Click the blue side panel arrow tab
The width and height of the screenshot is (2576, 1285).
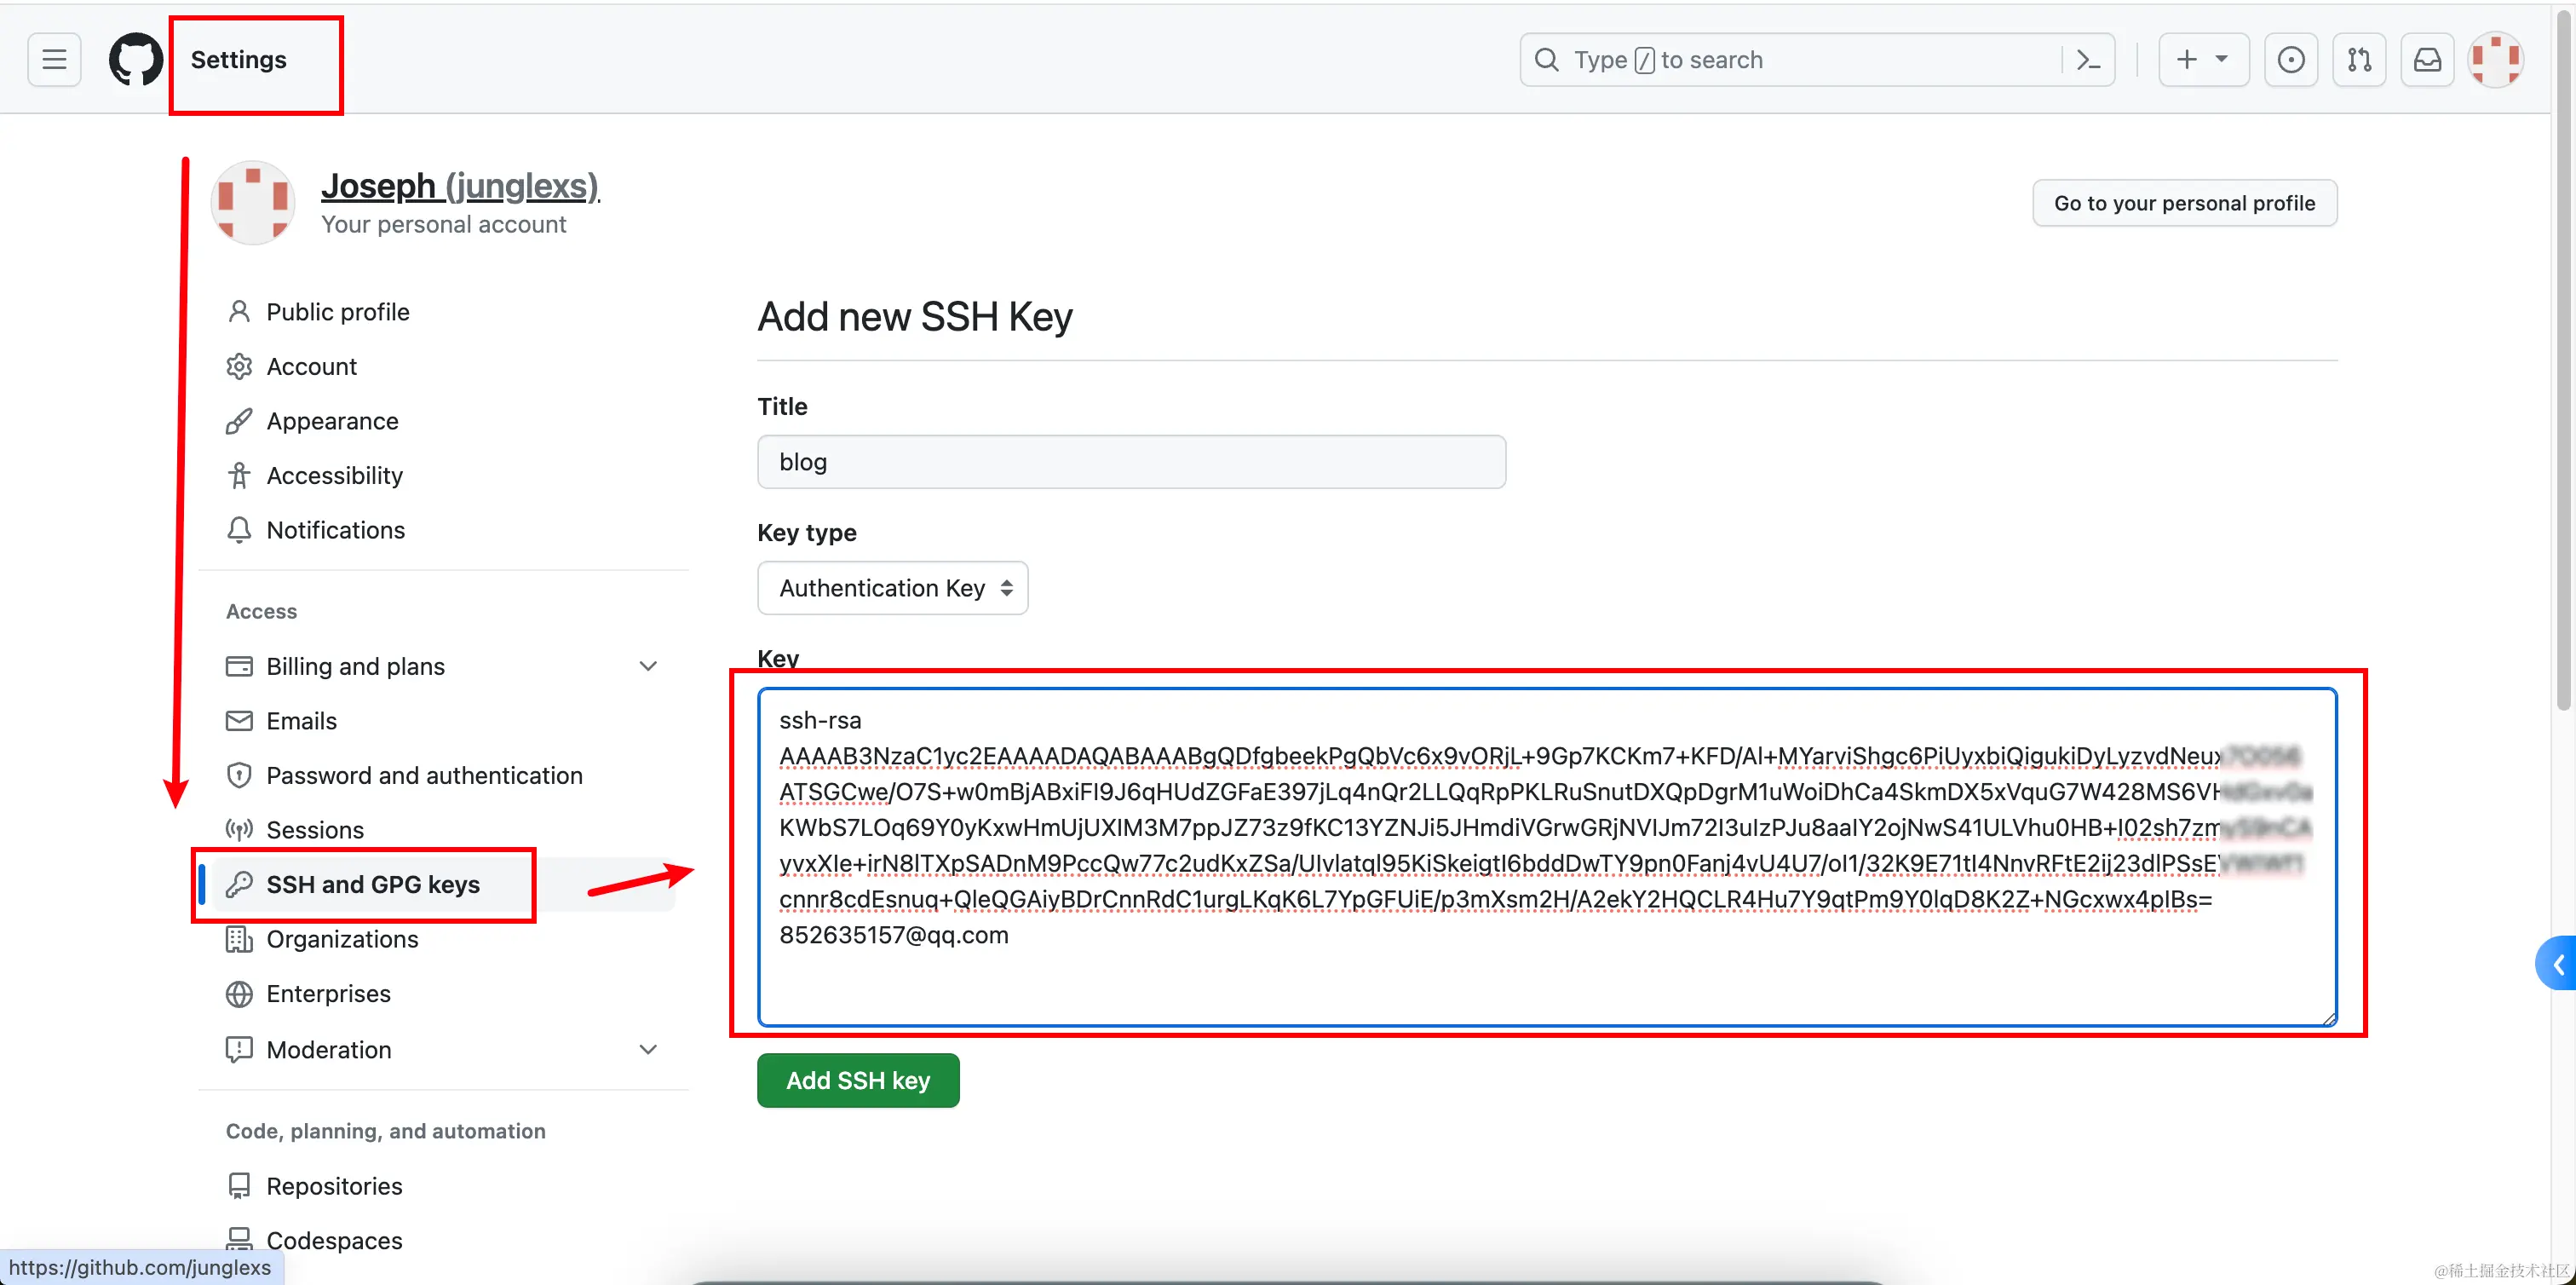(2557, 964)
